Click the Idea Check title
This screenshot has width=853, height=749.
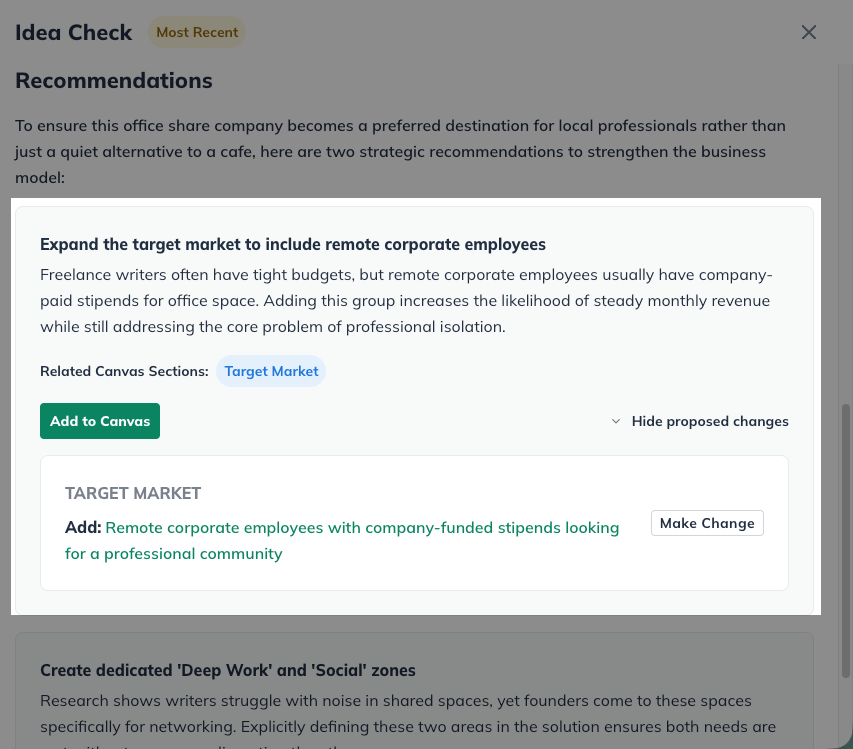pyautogui.click(x=73, y=31)
